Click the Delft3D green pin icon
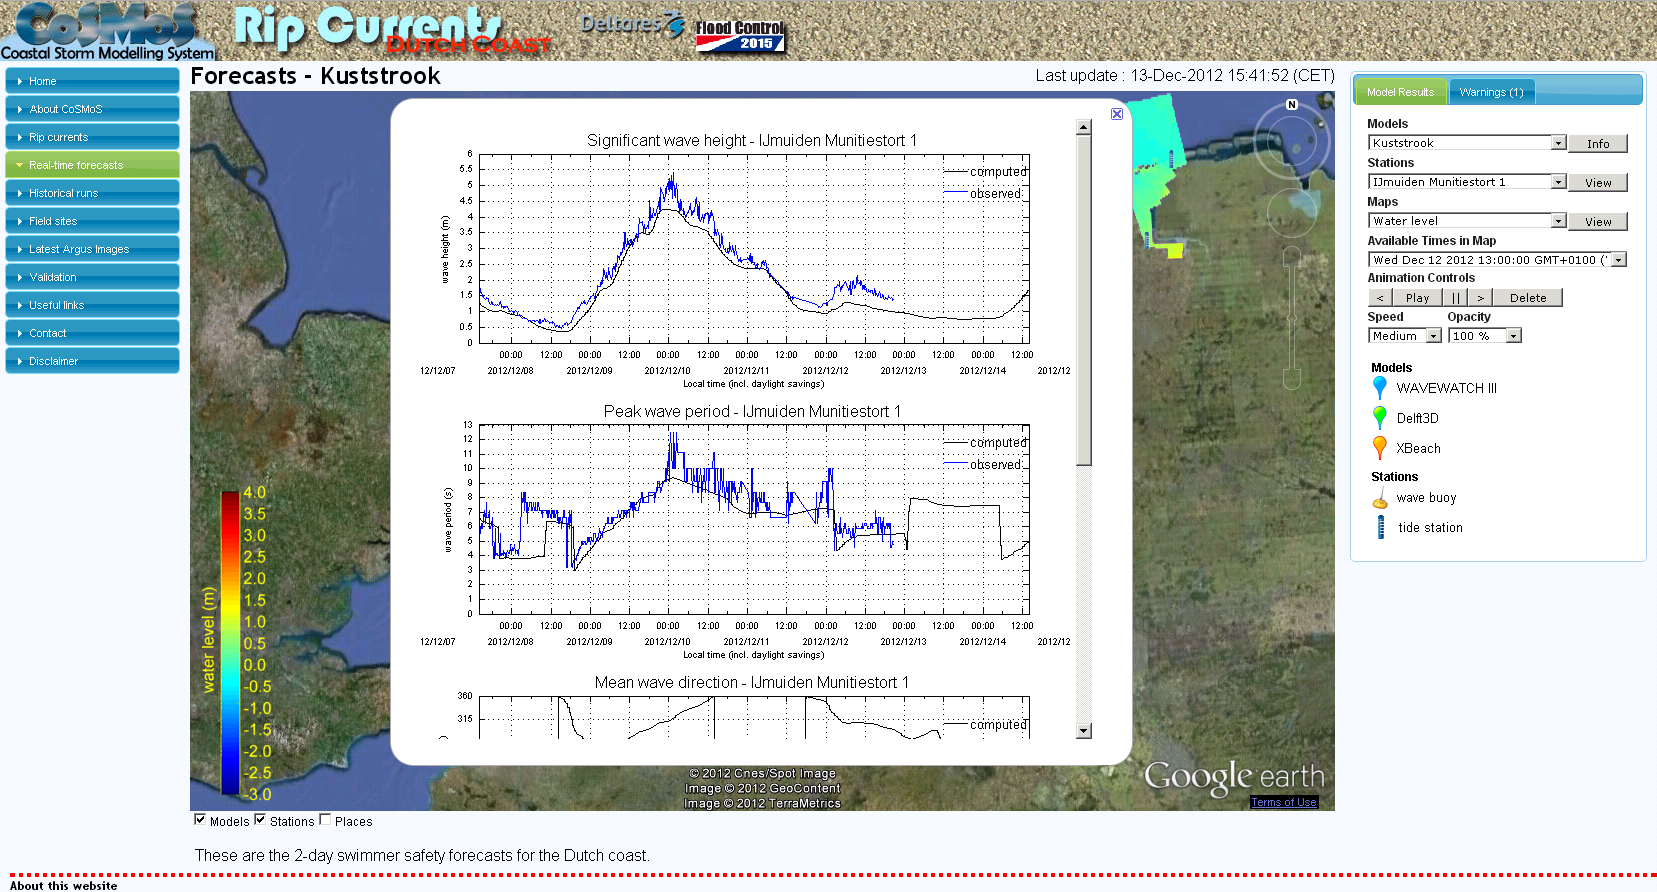 tap(1380, 418)
